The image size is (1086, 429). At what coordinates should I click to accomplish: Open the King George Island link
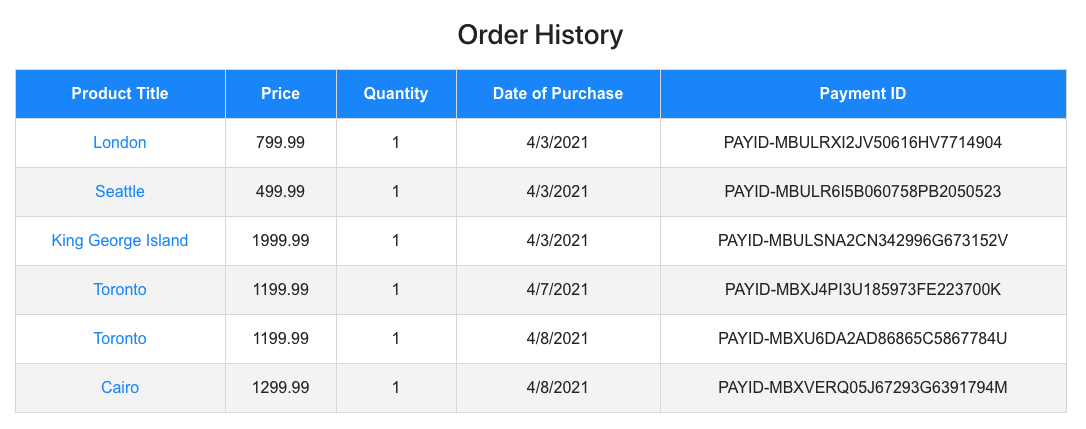tap(120, 240)
